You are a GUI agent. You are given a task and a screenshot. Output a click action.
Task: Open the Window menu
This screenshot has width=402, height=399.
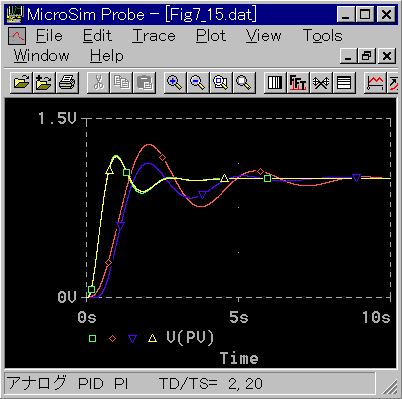tap(41, 56)
